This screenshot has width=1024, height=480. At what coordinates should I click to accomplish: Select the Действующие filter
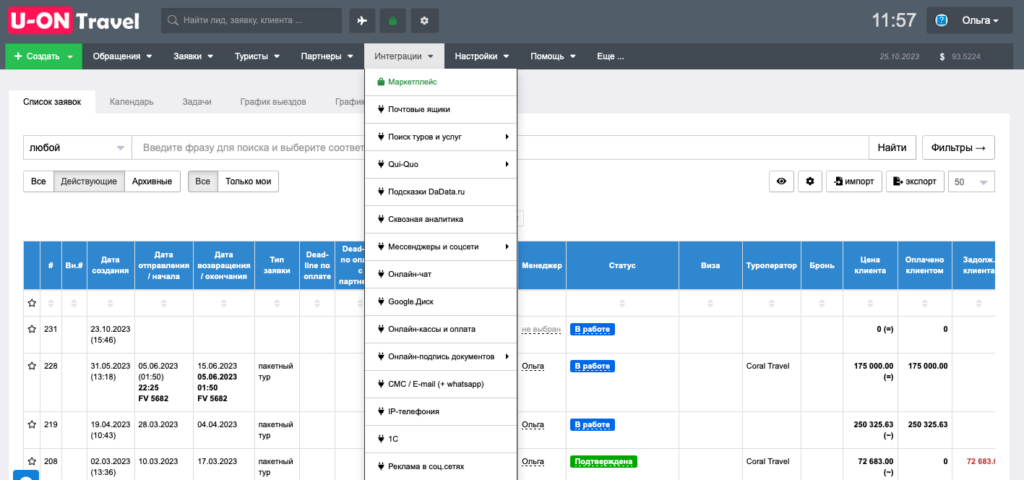(89, 182)
